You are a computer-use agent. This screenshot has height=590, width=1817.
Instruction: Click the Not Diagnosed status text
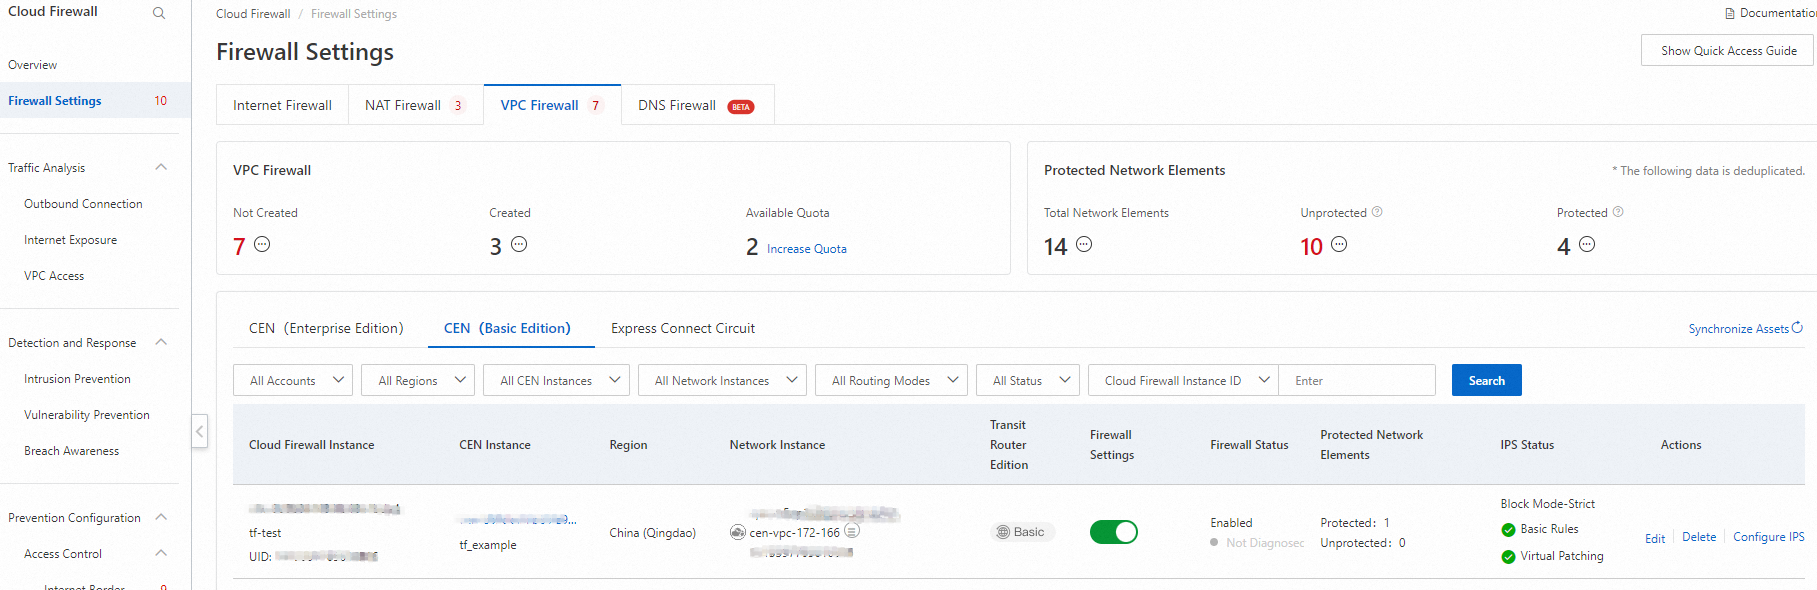[1265, 543]
